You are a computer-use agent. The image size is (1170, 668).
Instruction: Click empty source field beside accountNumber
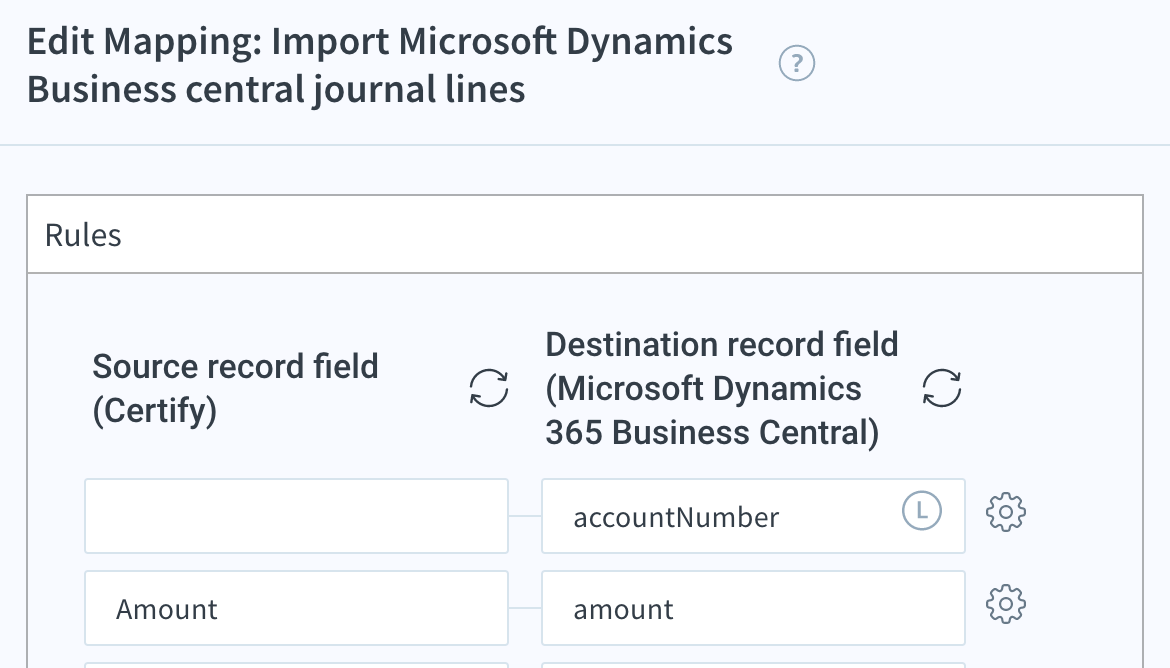click(296, 516)
